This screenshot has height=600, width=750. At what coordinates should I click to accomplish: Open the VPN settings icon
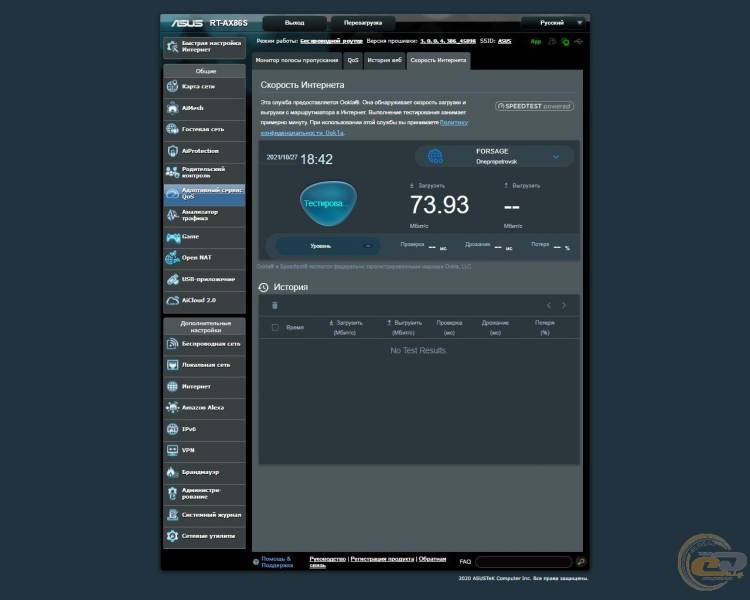172,450
